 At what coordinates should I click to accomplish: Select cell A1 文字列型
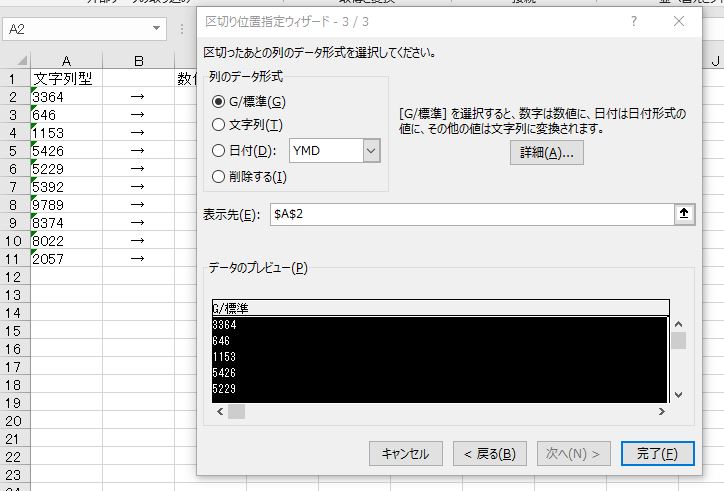click(x=66, y=79)
